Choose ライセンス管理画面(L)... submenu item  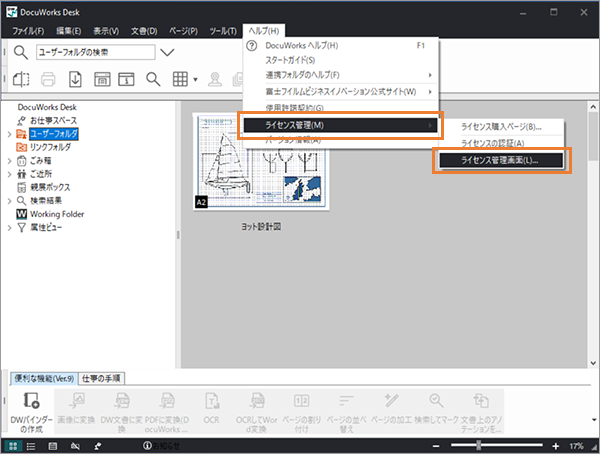click(501, 160)
